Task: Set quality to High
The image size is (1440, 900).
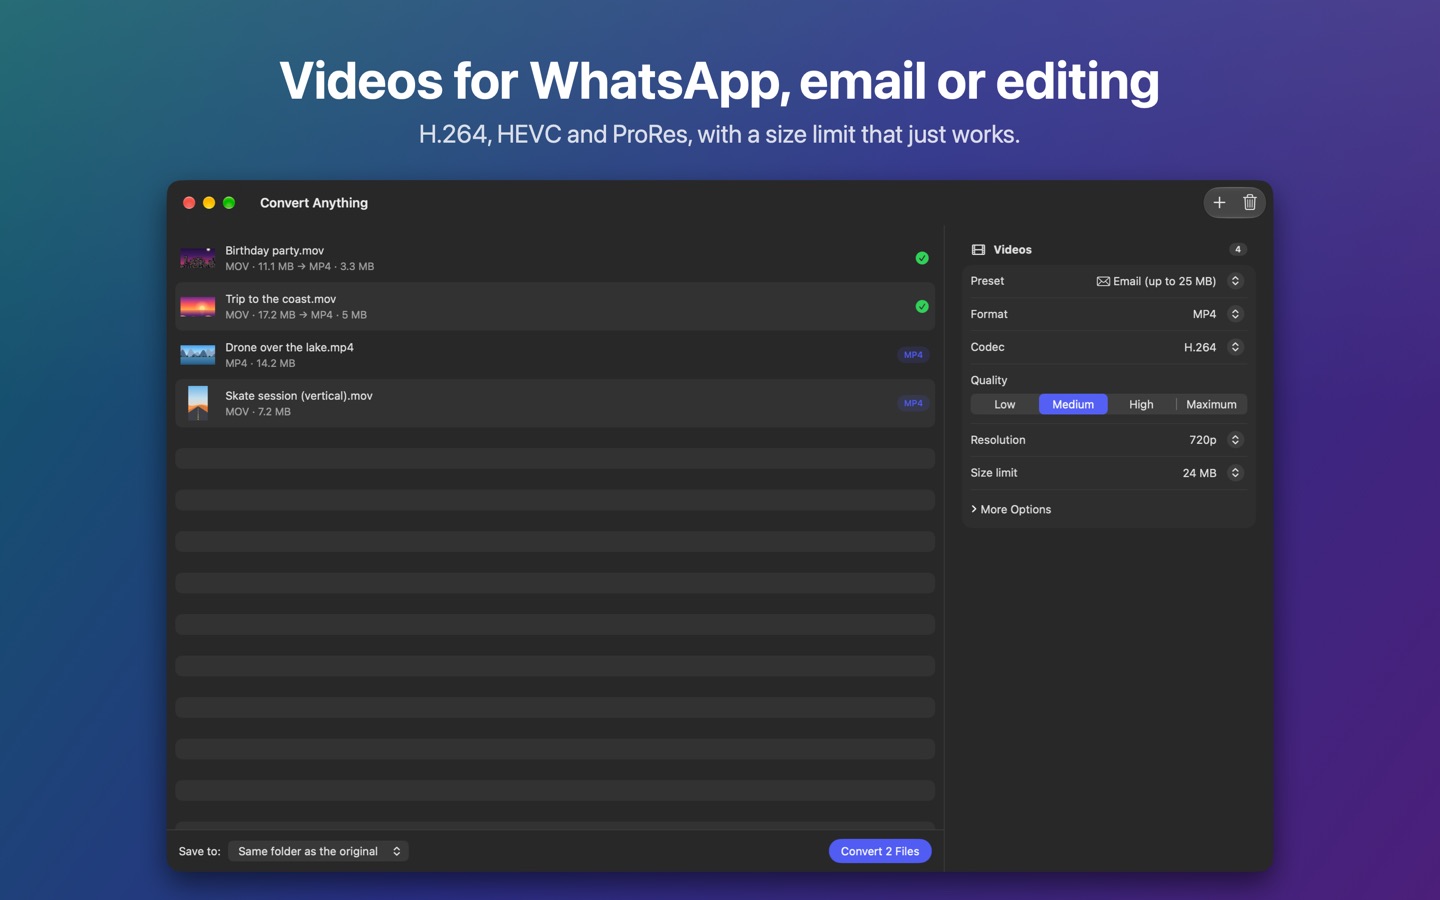Action: tap(1141, 404)
